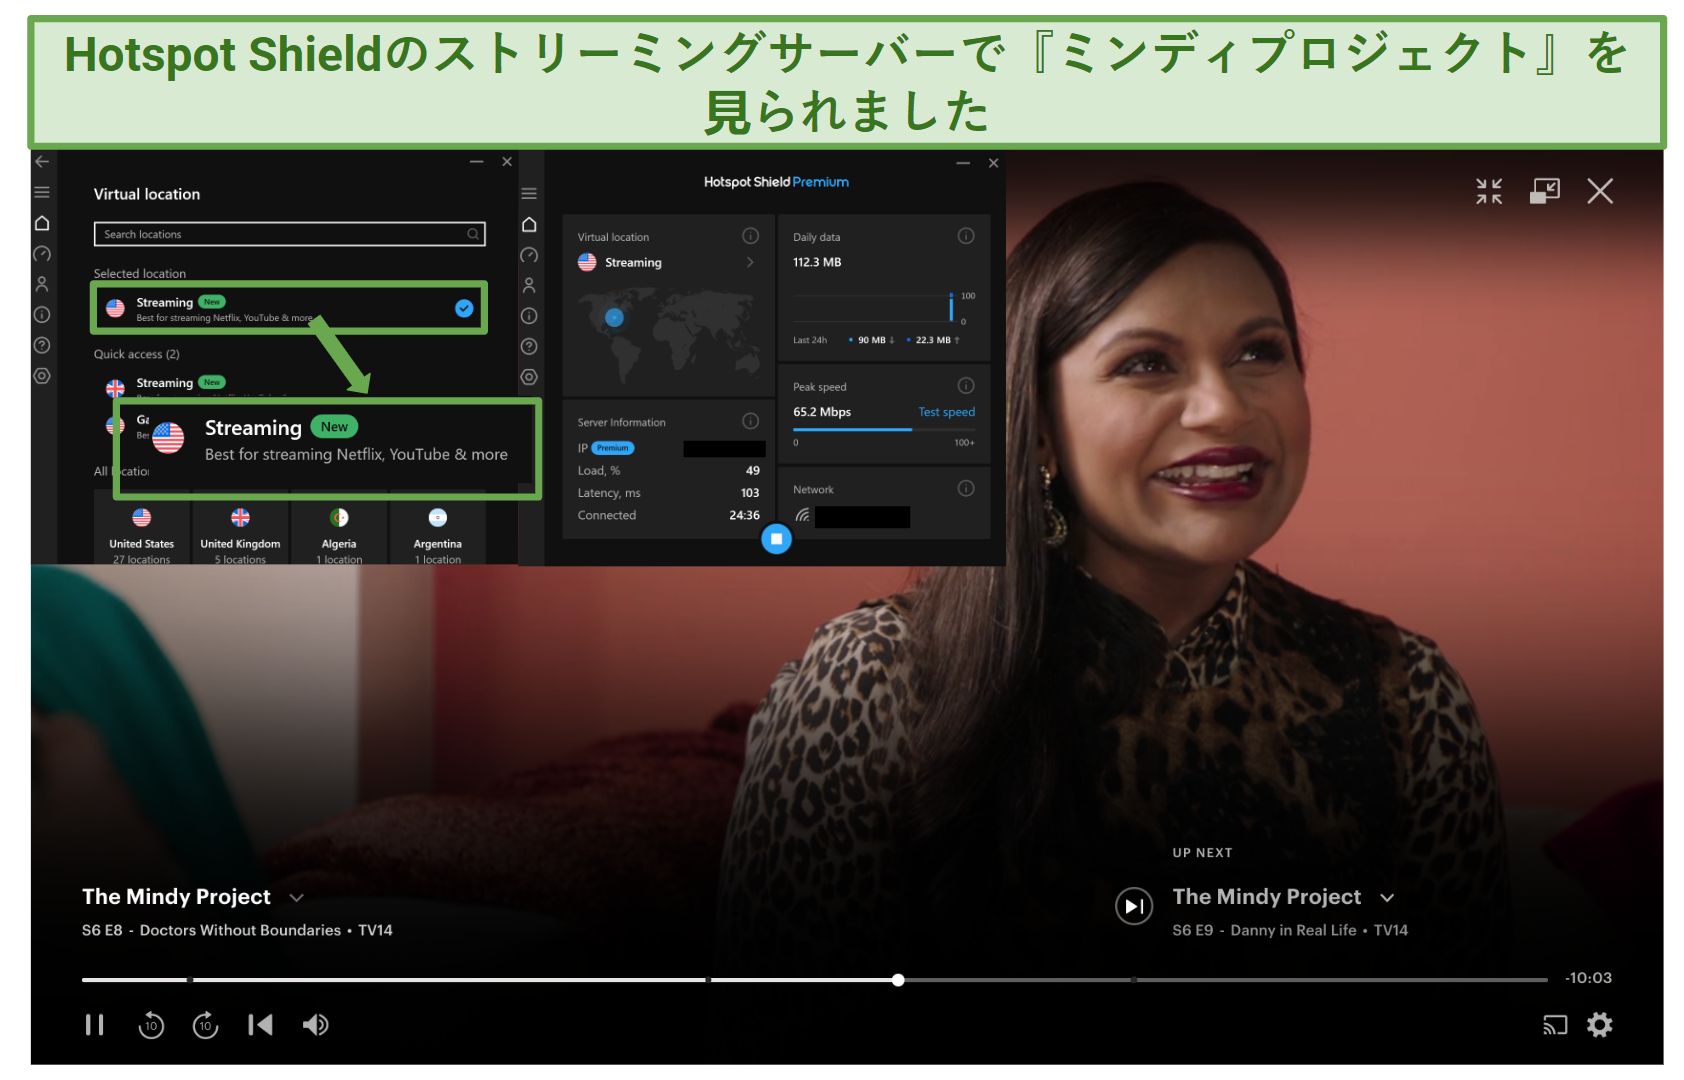The height and width of the screenshot is (1080, 1684).
Task: Play next episode Danny in Real Life
Action: tap(1134, 906)
